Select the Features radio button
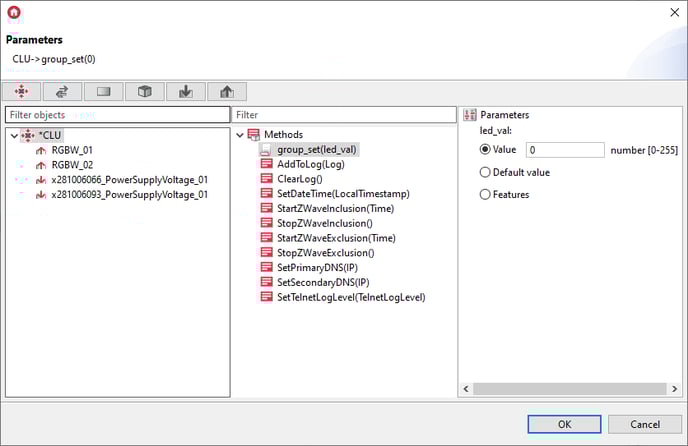 (486, 194)
